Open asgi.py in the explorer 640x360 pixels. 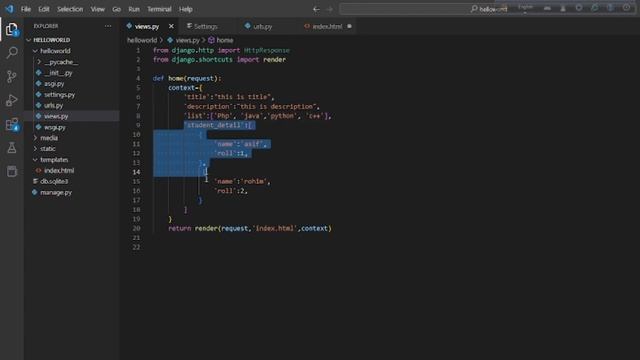coord(54,84)
